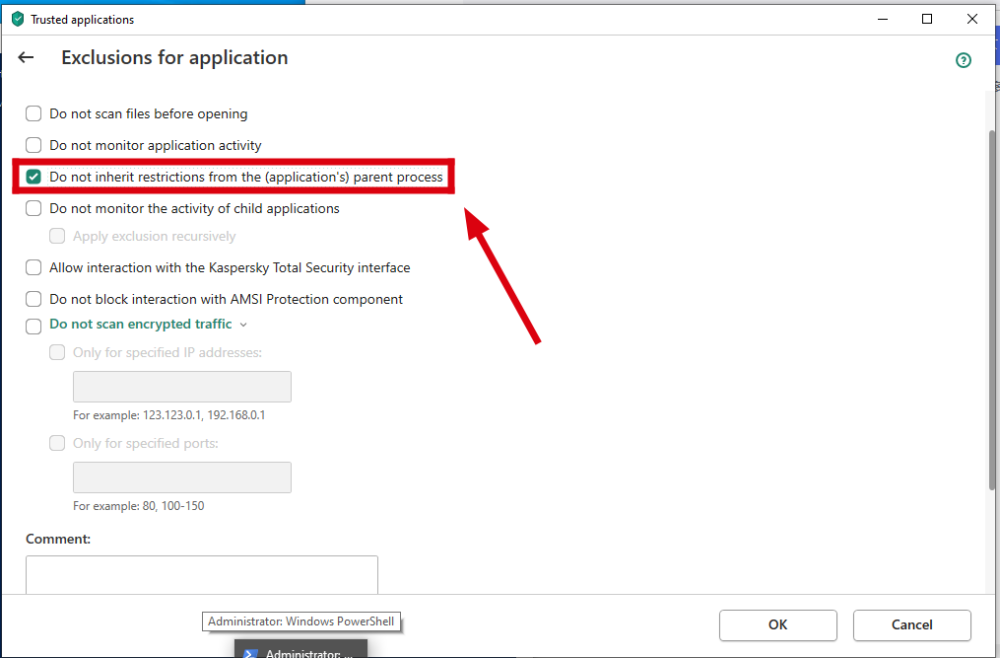
Task: Minimize the Trusted applications window
Action: (x=883, y=19)
